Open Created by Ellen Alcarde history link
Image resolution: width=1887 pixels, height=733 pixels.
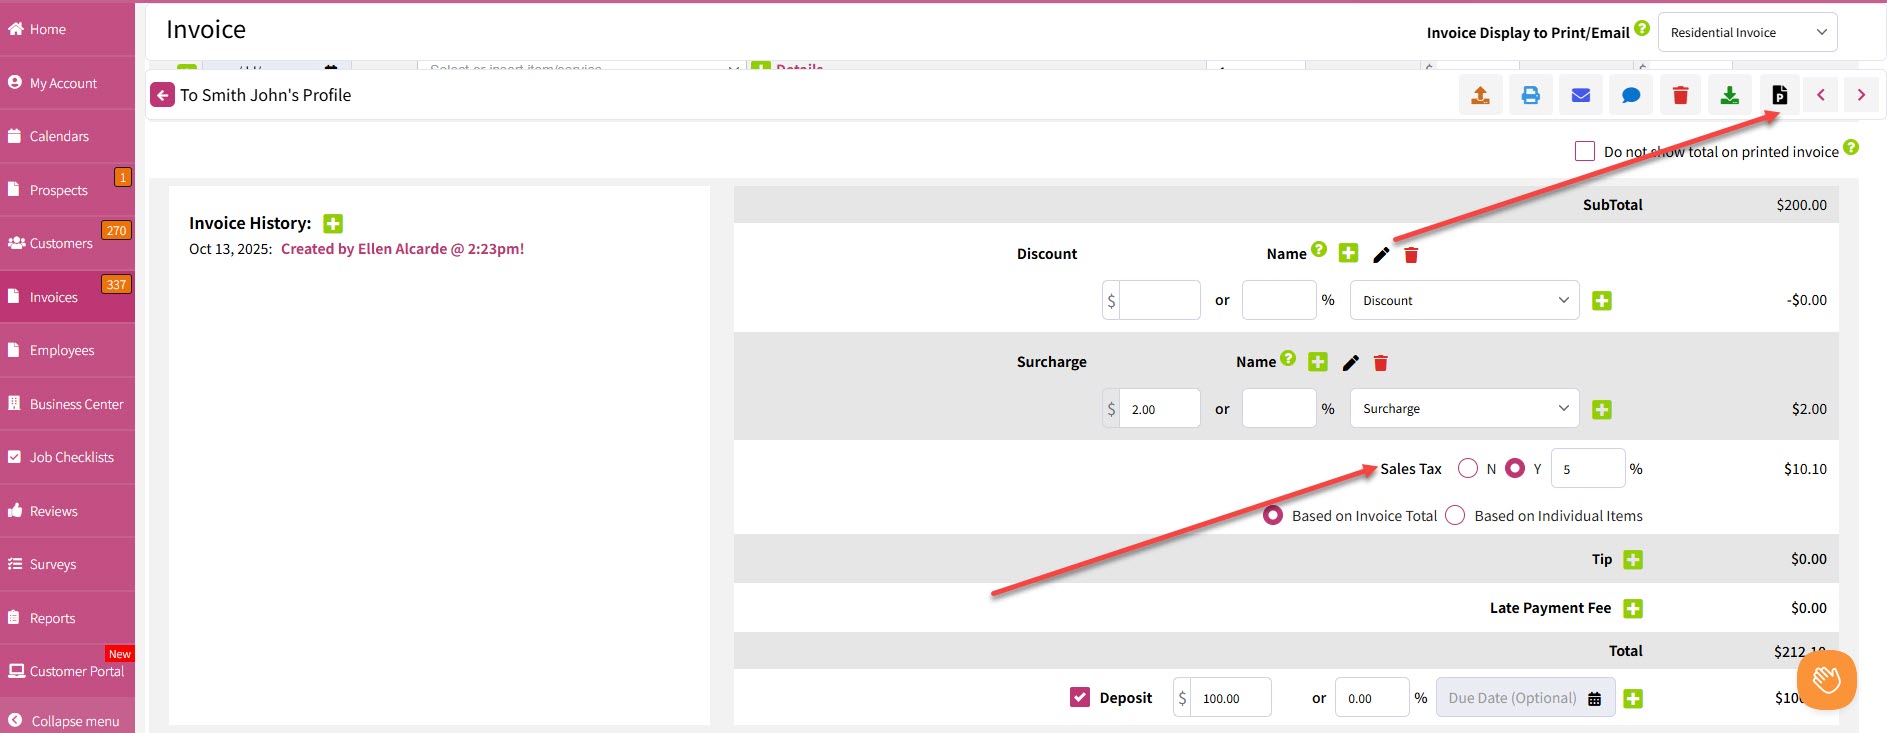(402, 249)
